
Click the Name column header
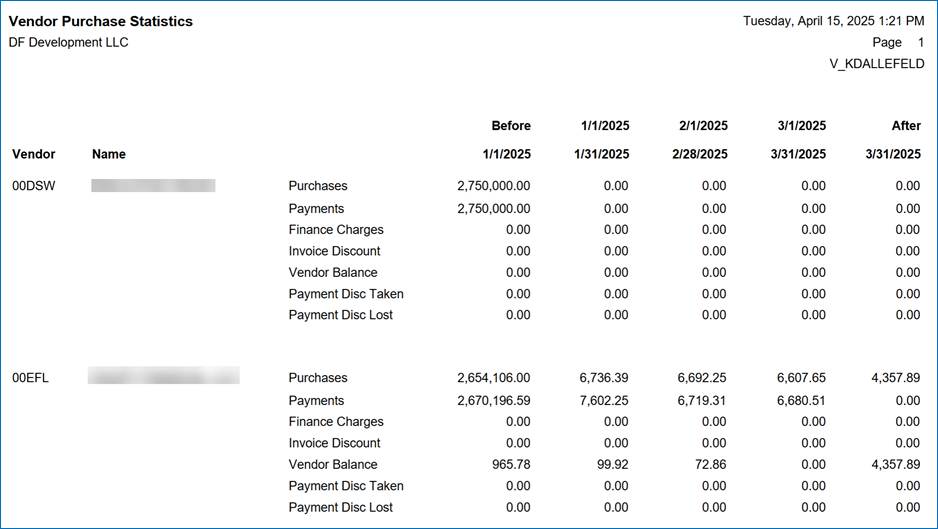click(109, 154)
